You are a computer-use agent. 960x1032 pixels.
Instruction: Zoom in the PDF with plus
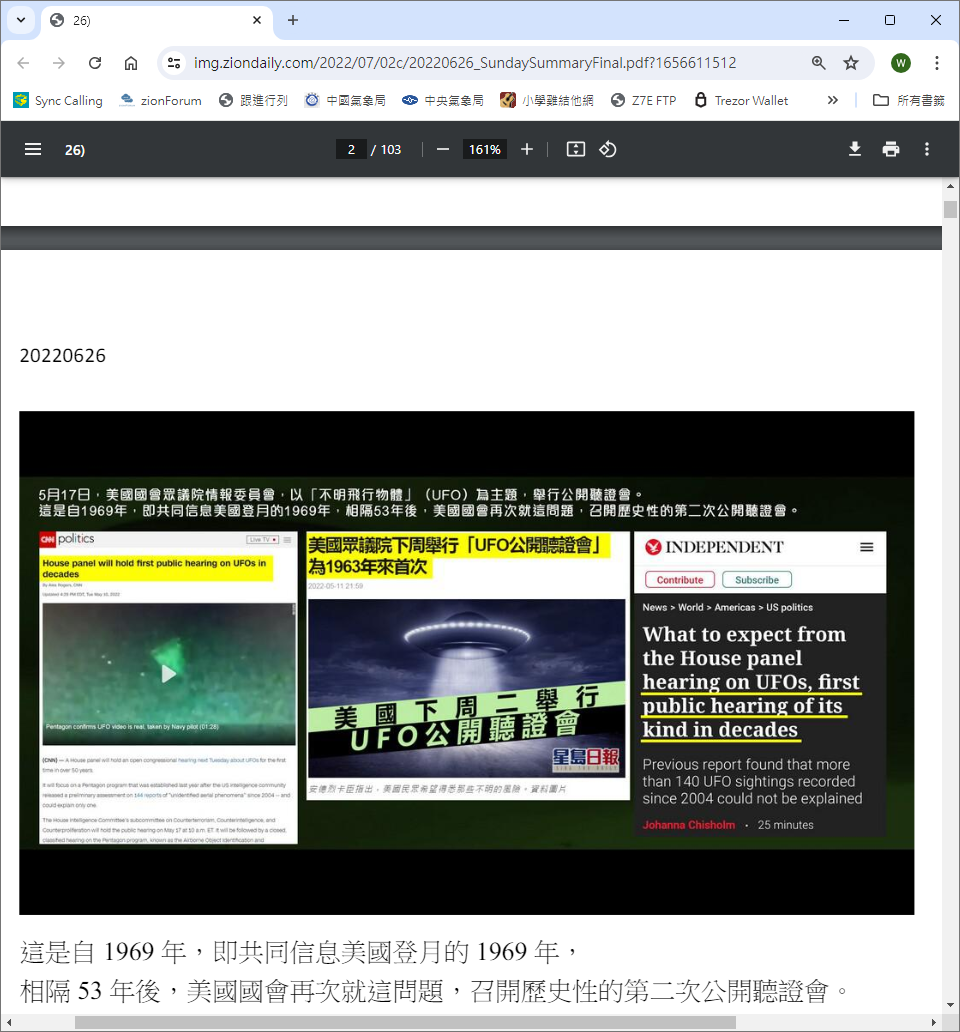click(x=527, y=149)
